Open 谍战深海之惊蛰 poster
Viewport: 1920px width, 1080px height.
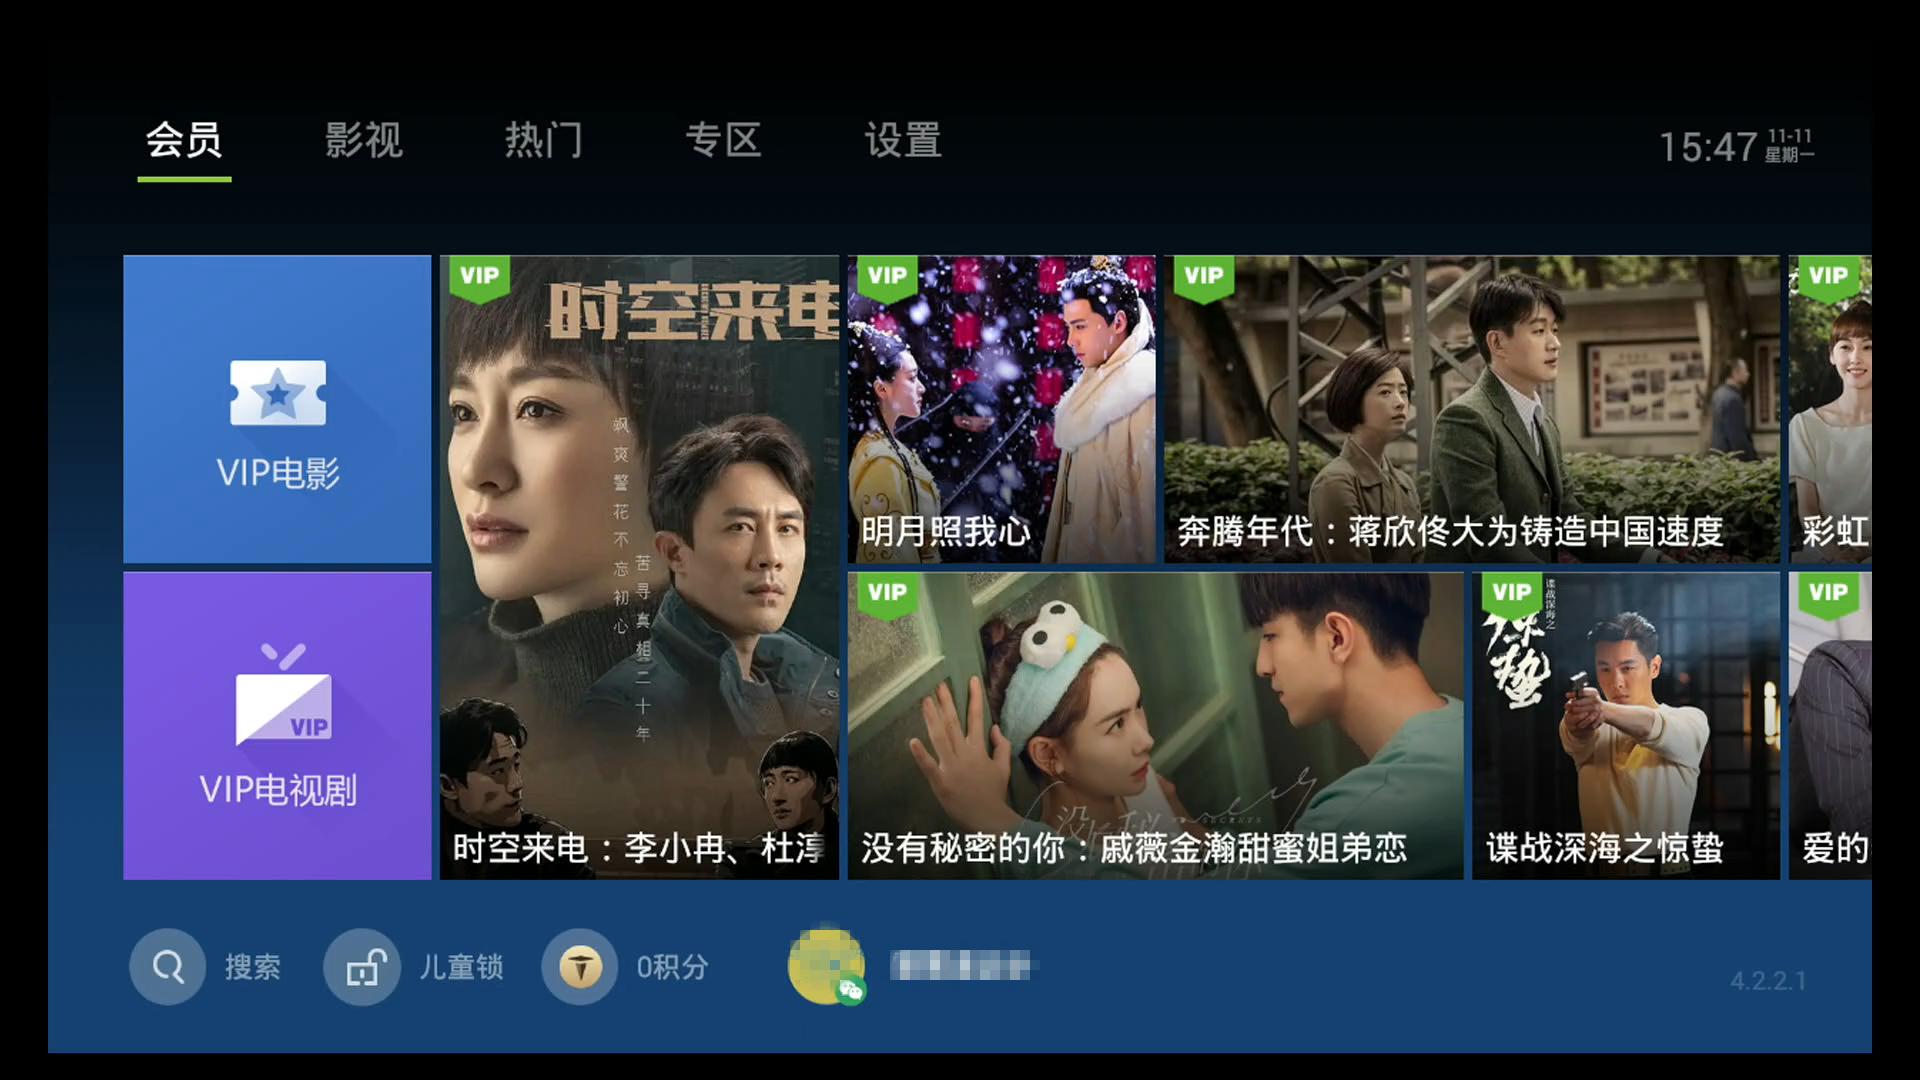(1626, 726)
